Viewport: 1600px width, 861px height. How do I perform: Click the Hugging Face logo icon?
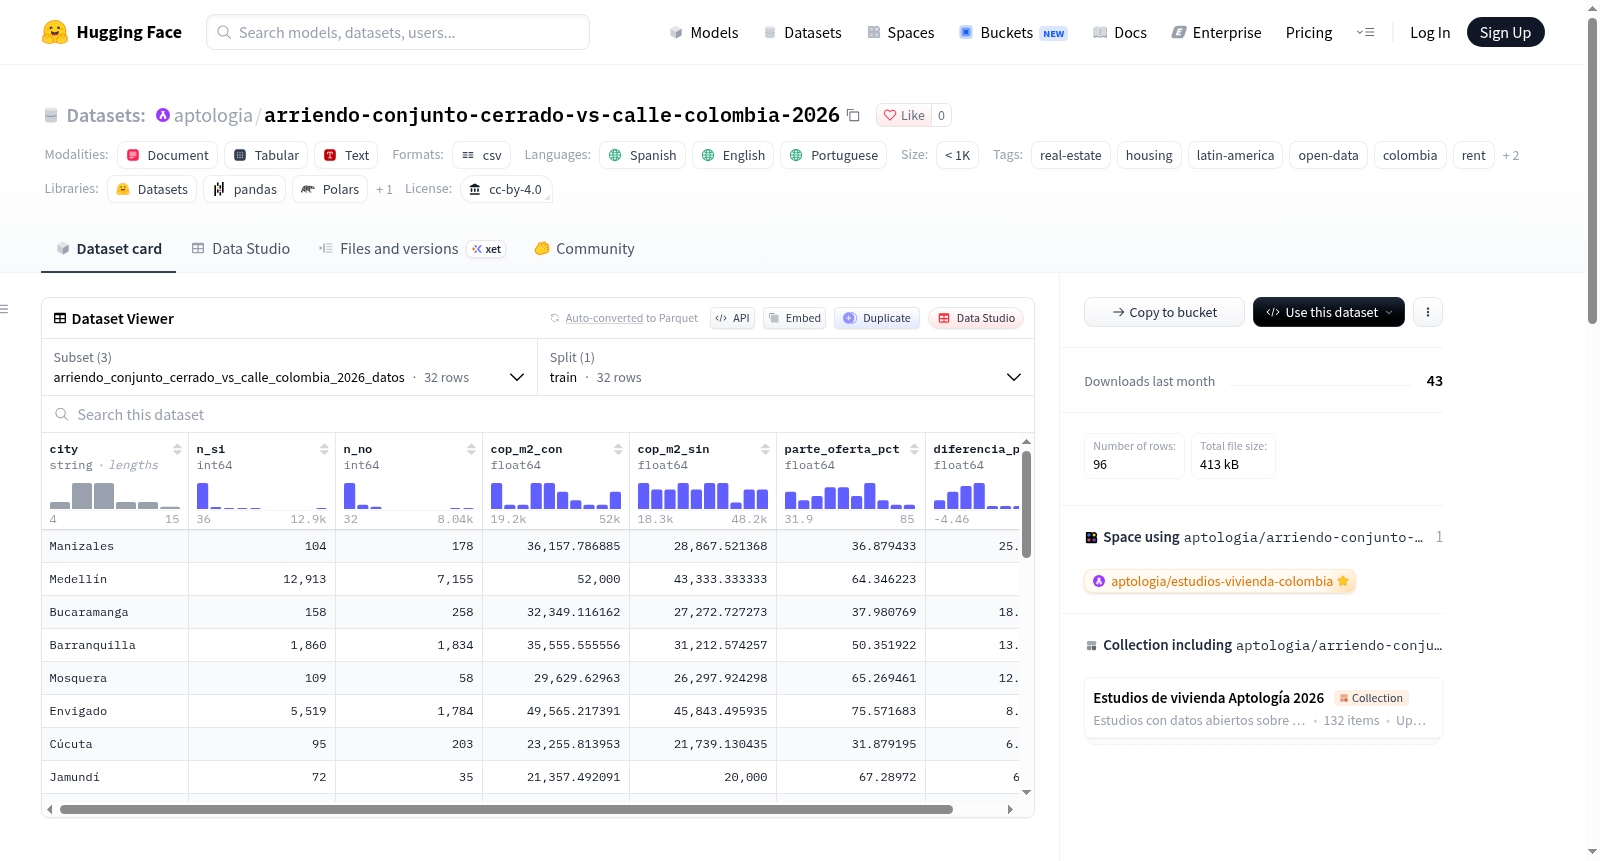55,32
